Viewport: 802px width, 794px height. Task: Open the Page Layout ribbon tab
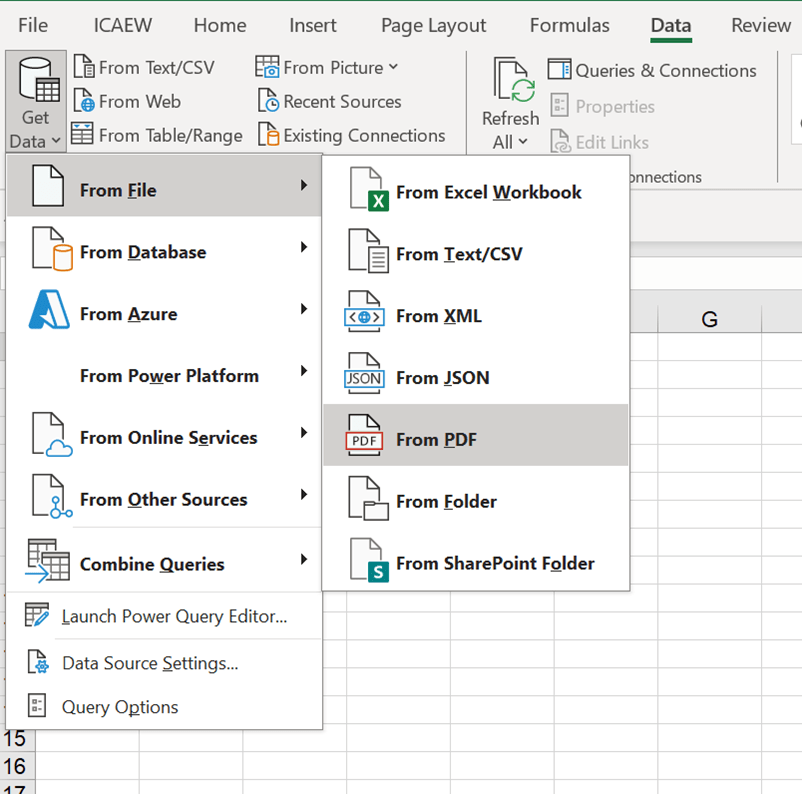click(433, 26)
